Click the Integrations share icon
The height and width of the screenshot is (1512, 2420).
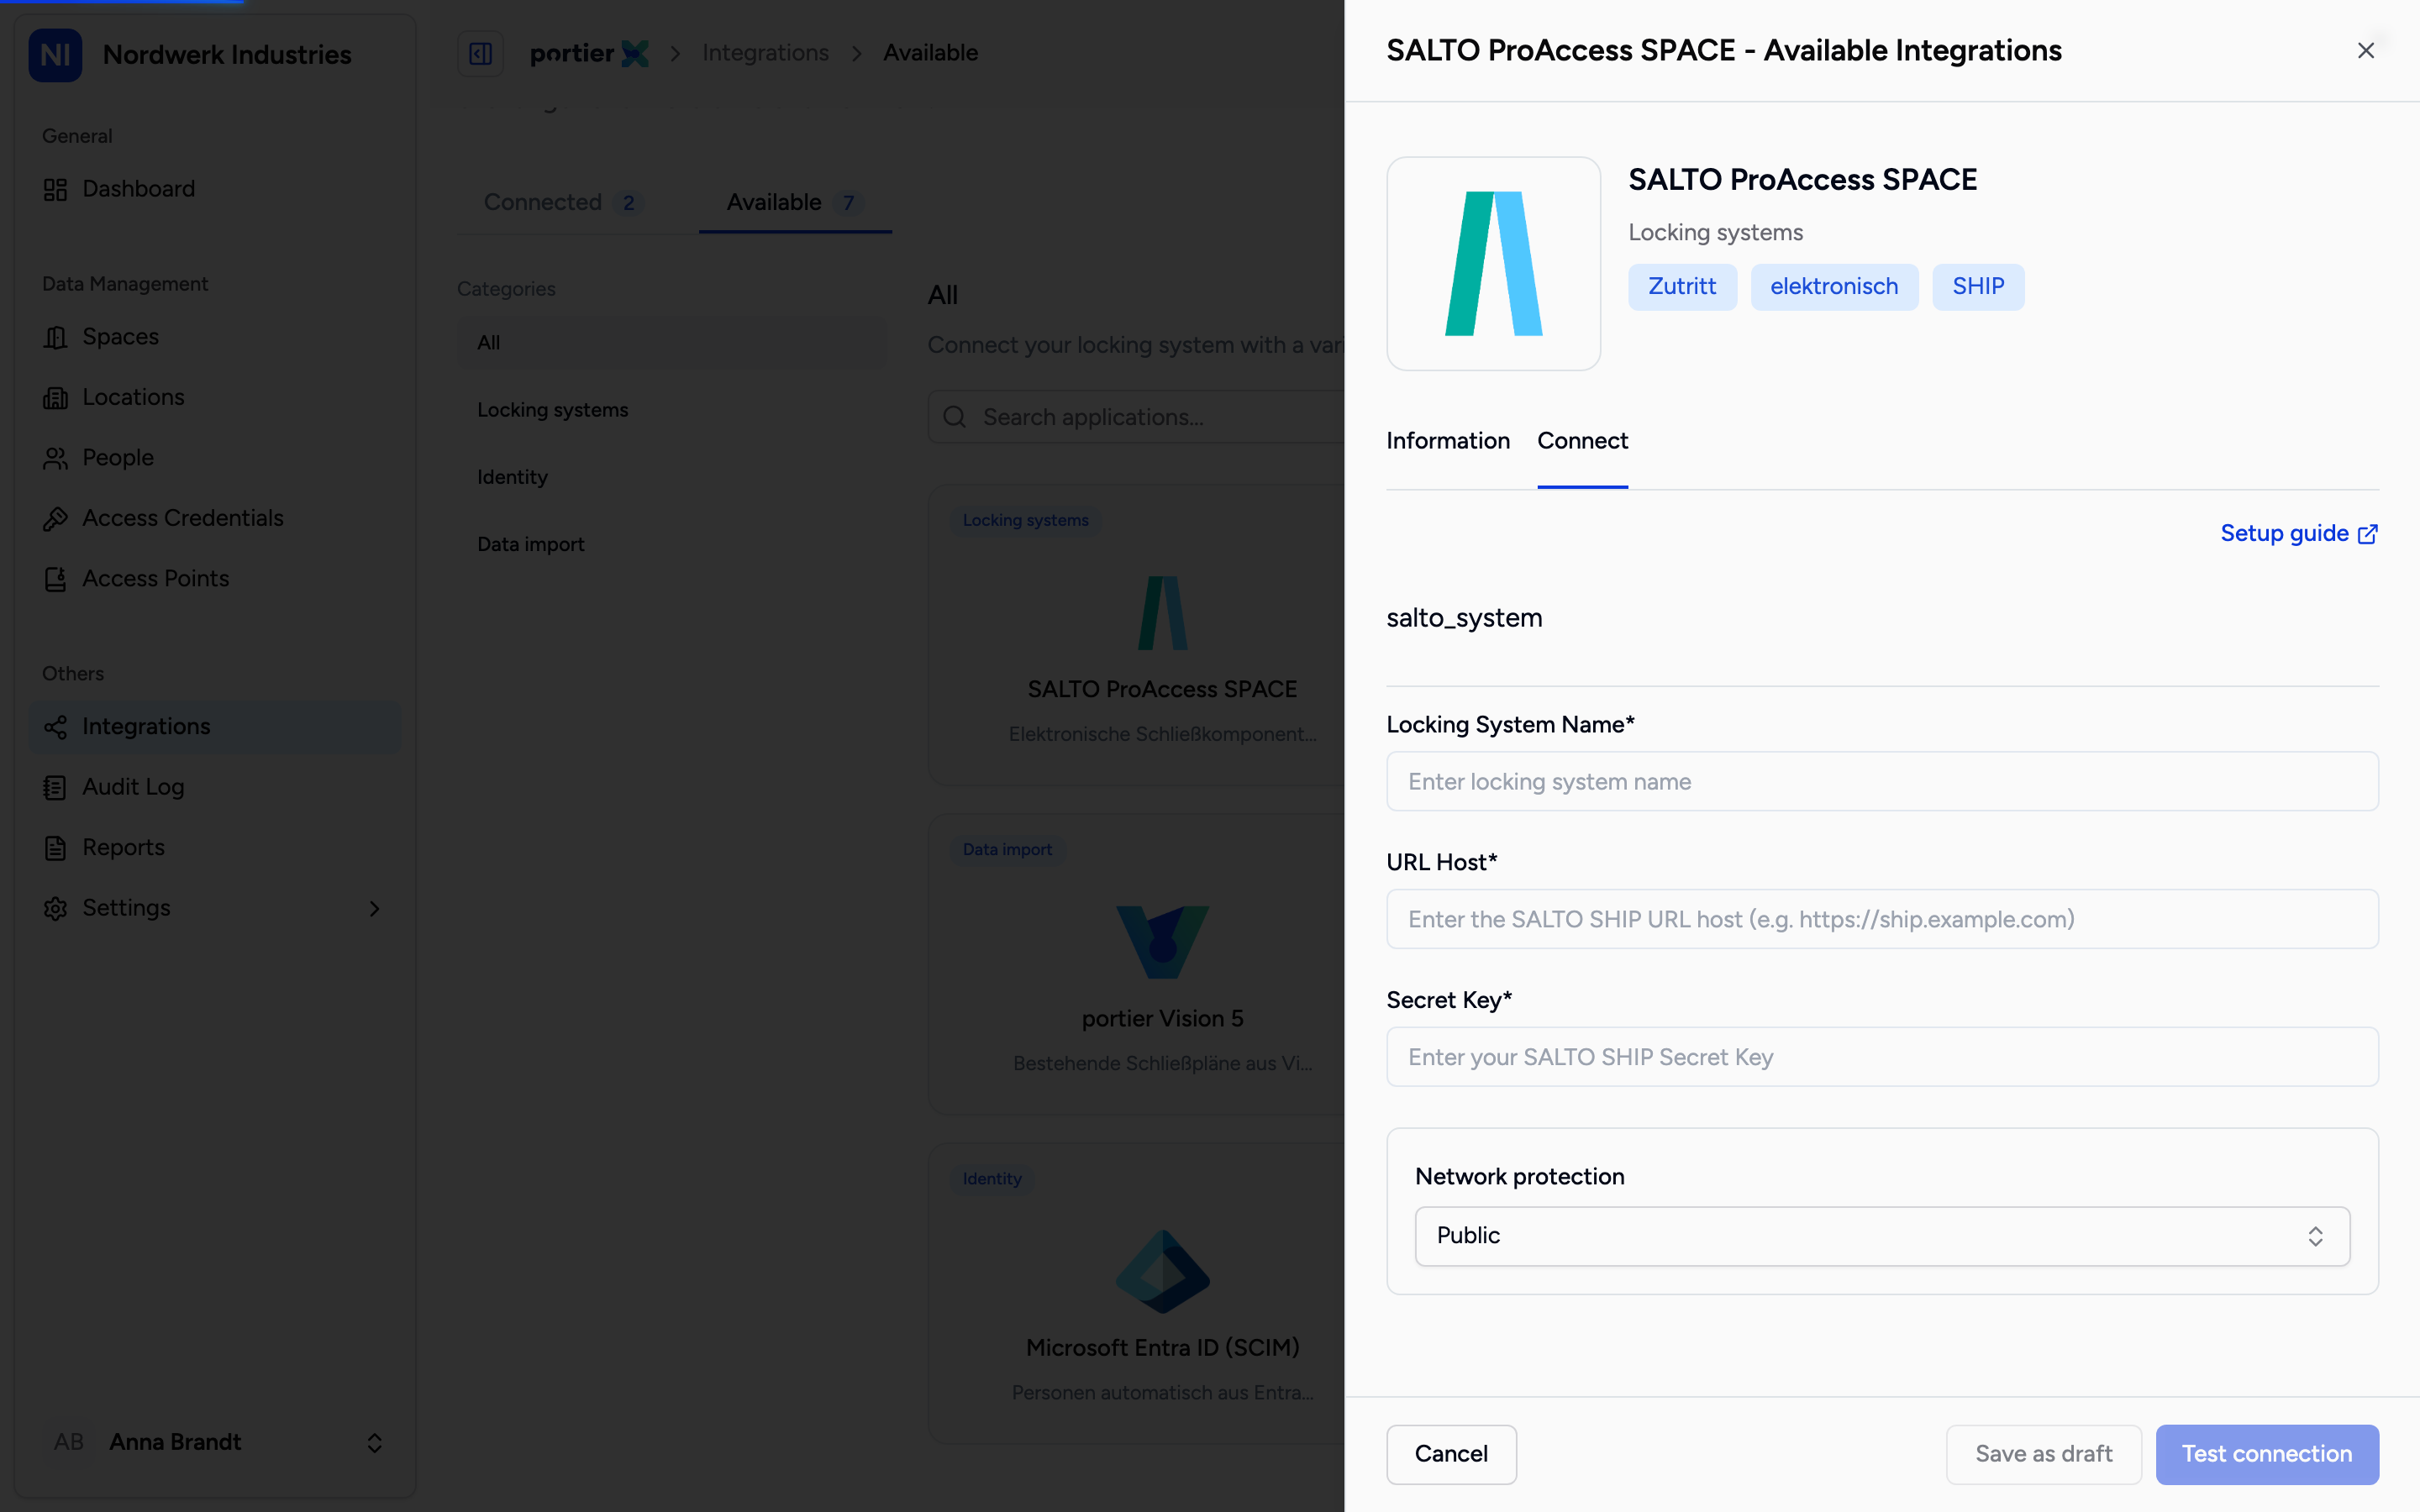[x=55, y=727]
